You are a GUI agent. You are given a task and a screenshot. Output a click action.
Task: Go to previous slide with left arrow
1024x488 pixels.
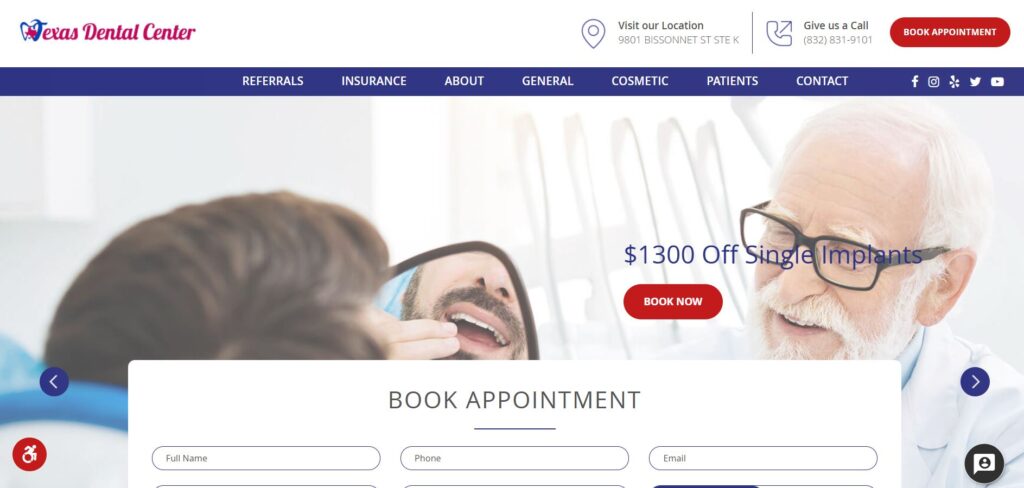[x=54, y=382]
